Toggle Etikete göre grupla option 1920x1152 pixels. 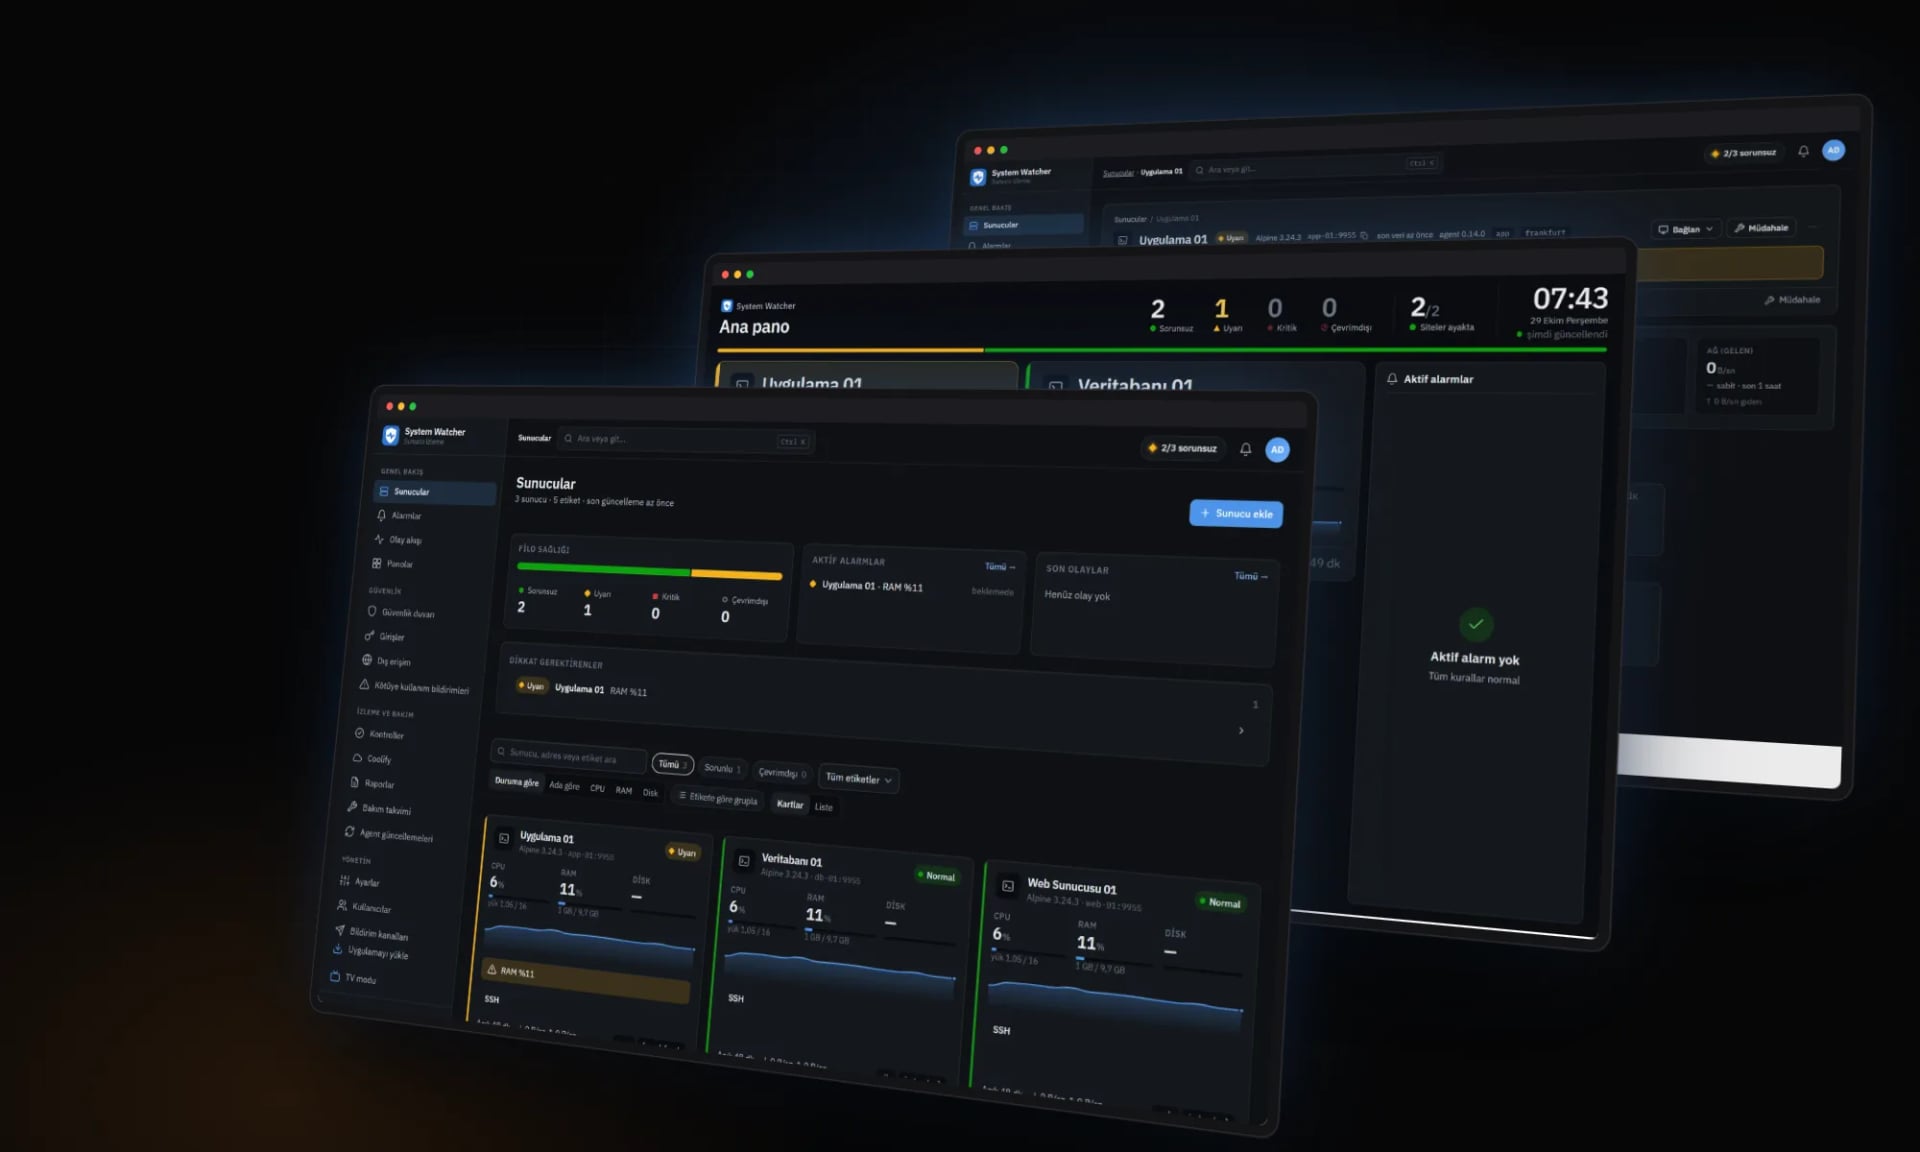click(x=718, y=798)
